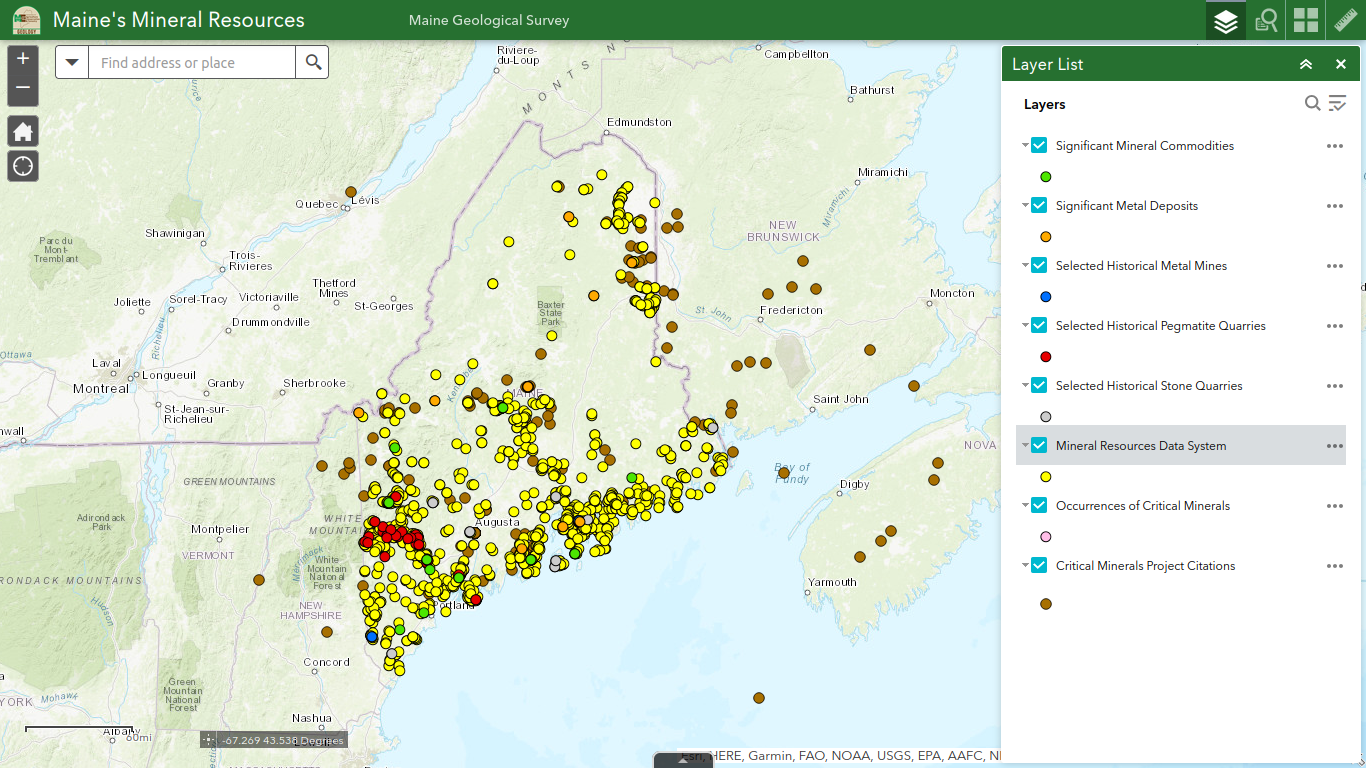Click the red Pegmatite Quarries legend symbol
The width and height of the screenshot is (1366, 768).
pos(1046,357)
